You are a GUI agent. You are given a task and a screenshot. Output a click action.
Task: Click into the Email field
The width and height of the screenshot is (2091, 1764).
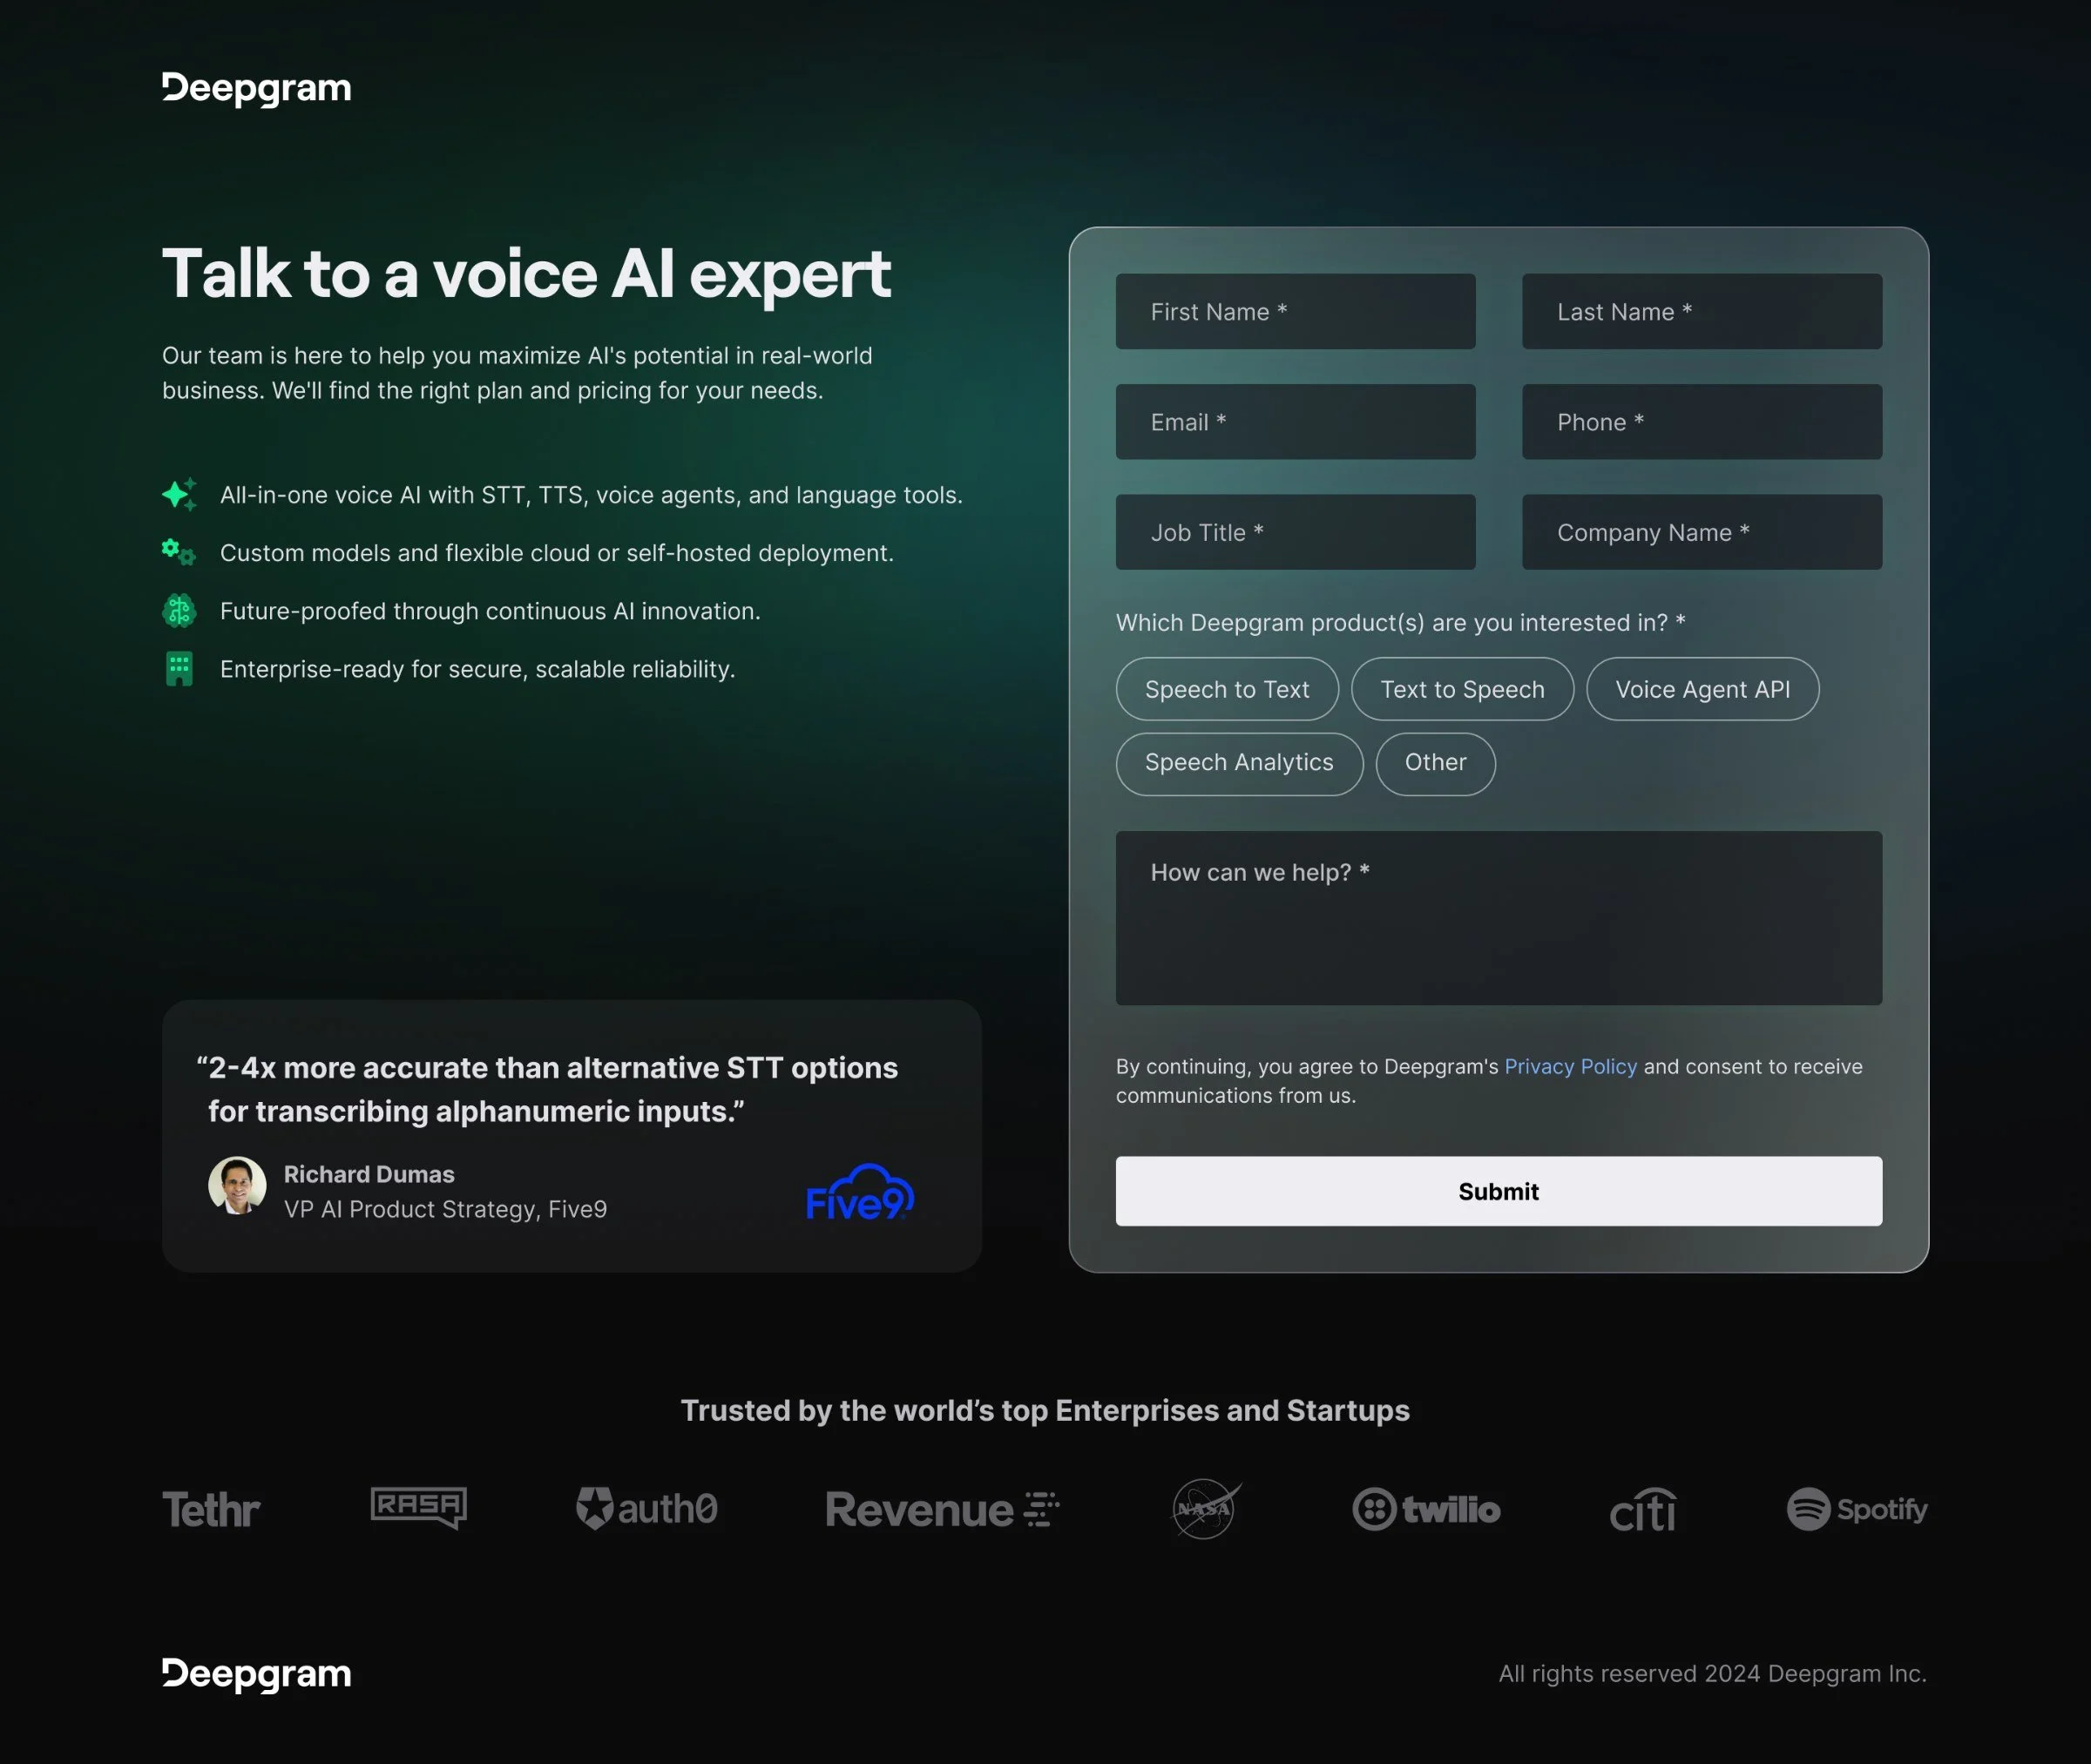tap(1295, 422)
